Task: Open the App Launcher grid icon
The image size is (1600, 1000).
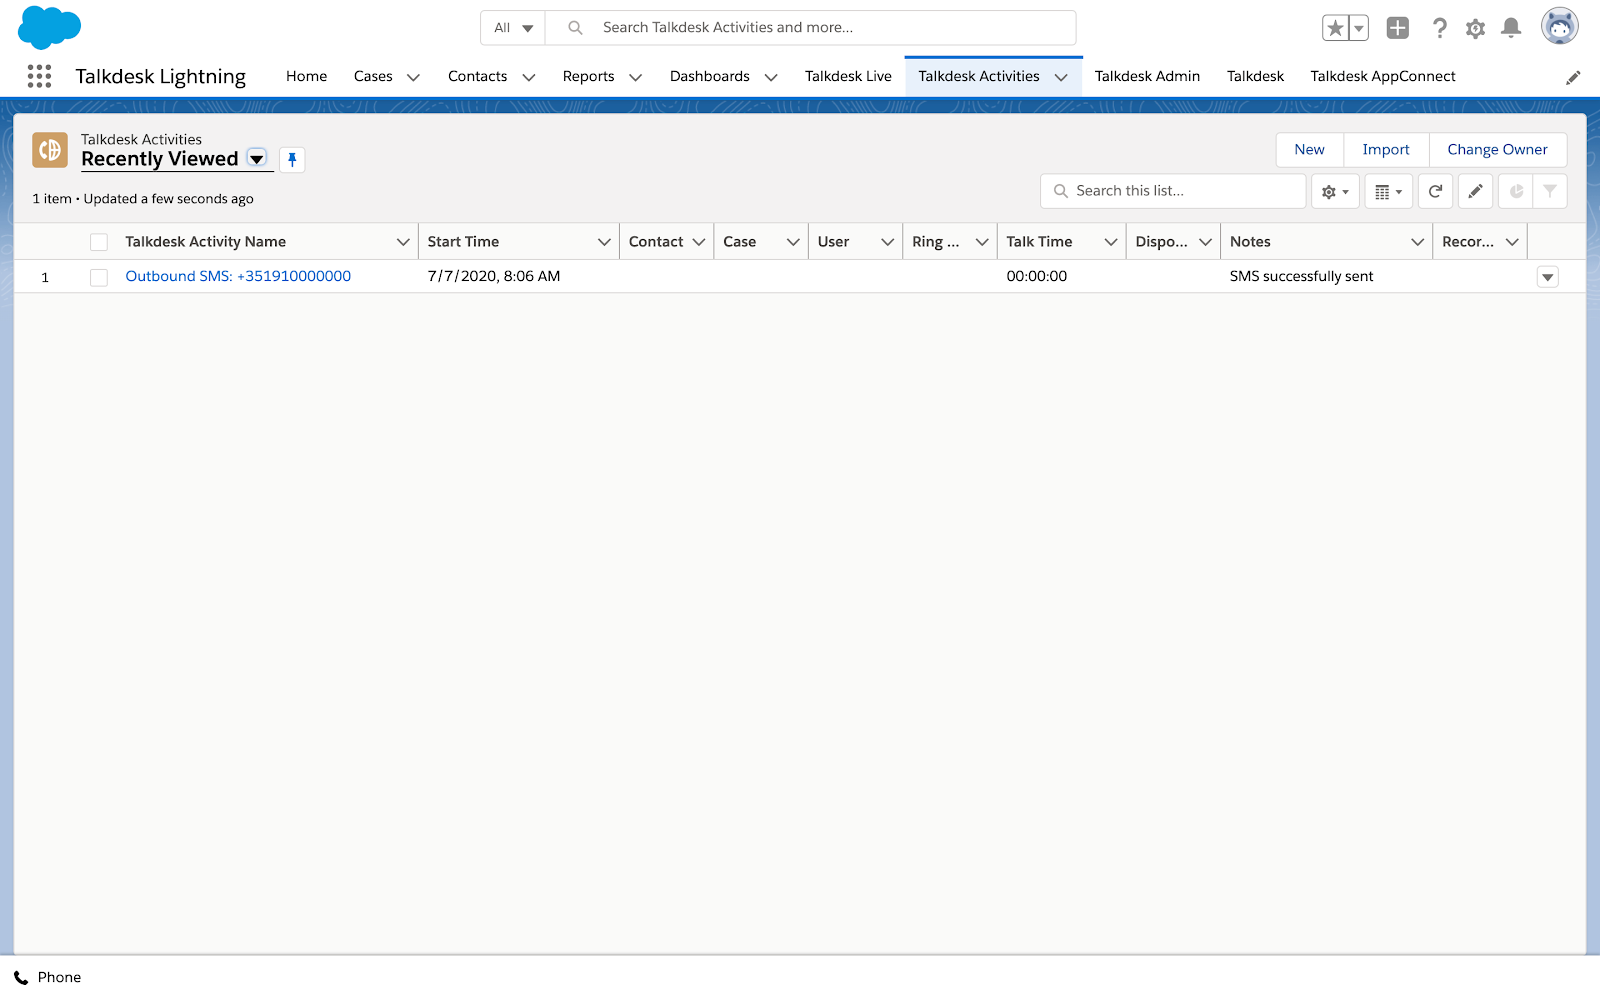Action: click(x=39, y=76)
